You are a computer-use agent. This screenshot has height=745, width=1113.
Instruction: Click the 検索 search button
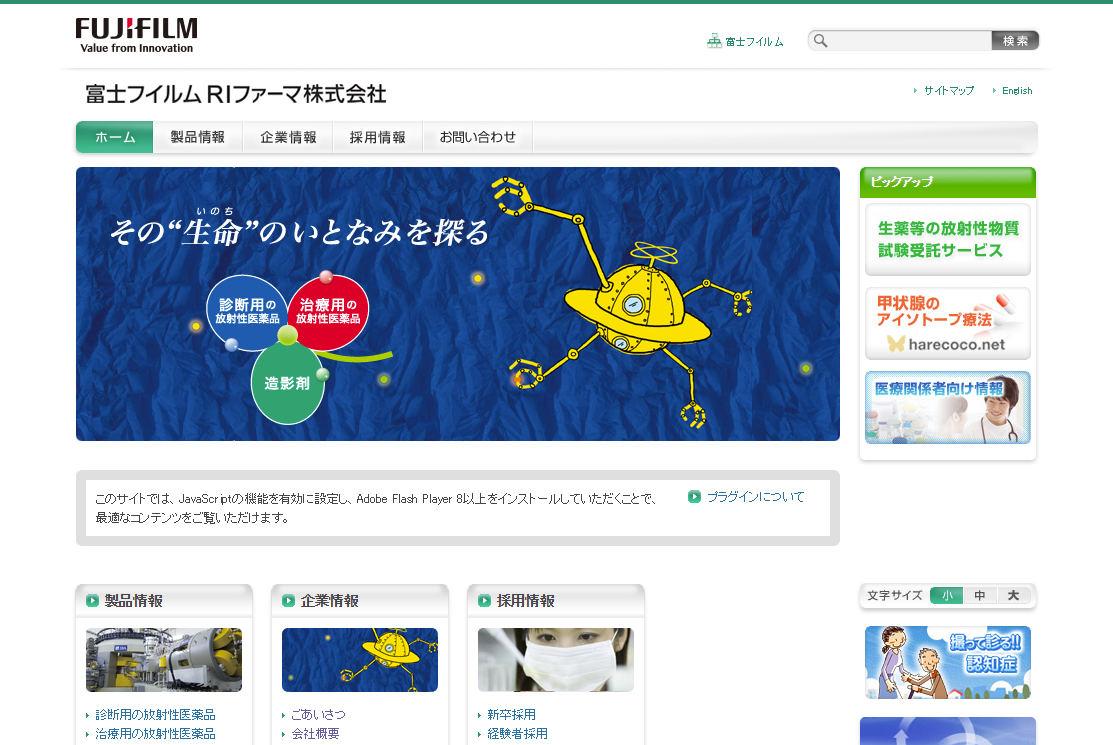coord(1015,40)
